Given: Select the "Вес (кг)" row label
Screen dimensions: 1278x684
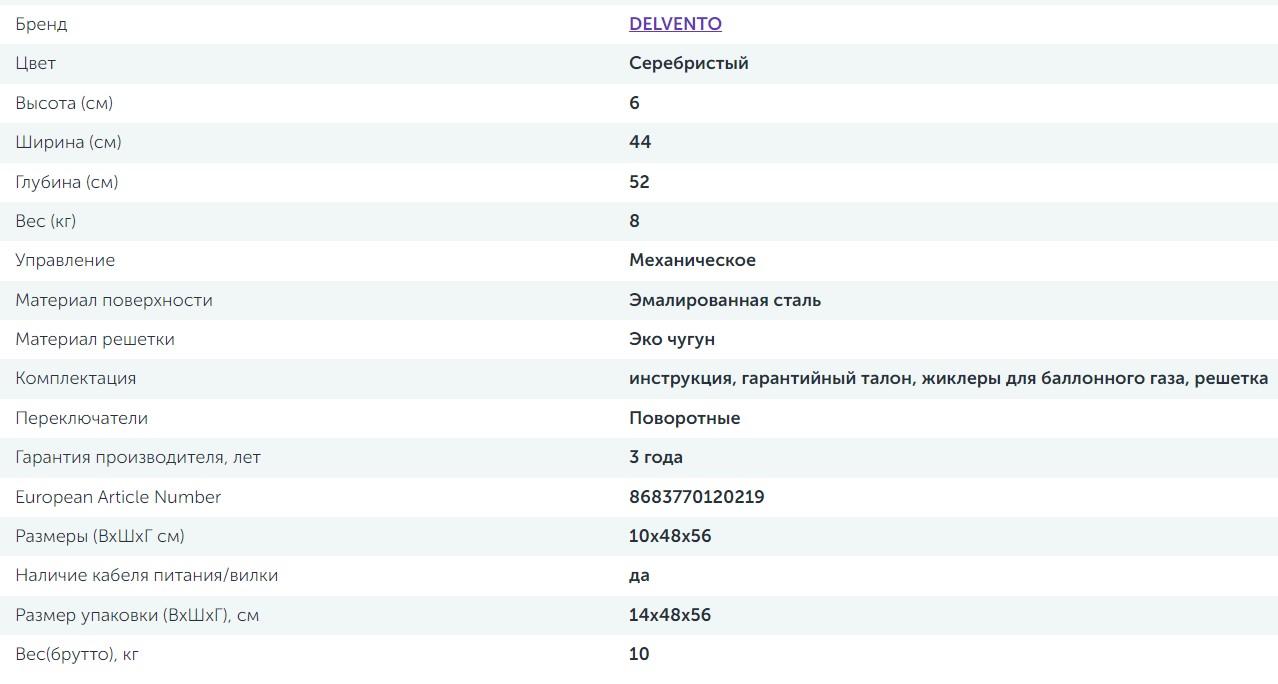Looking at the screenshot, I should 46,221.
